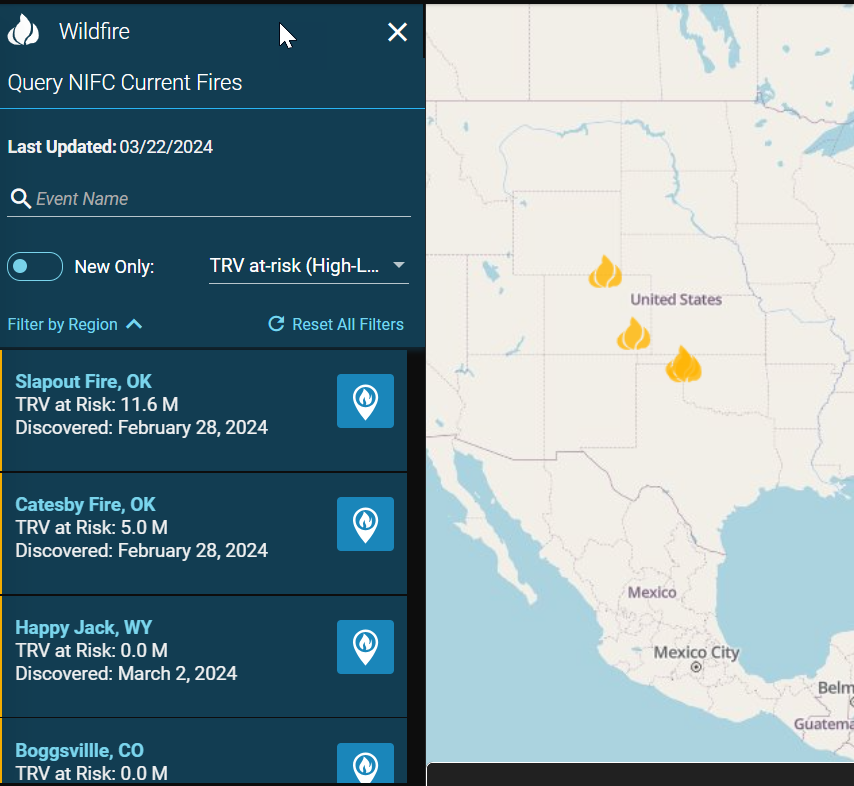This screenshot has height=786, width=854.
Task: Open the Catesby Fire, OK entry title
Action: coord(86,504)
